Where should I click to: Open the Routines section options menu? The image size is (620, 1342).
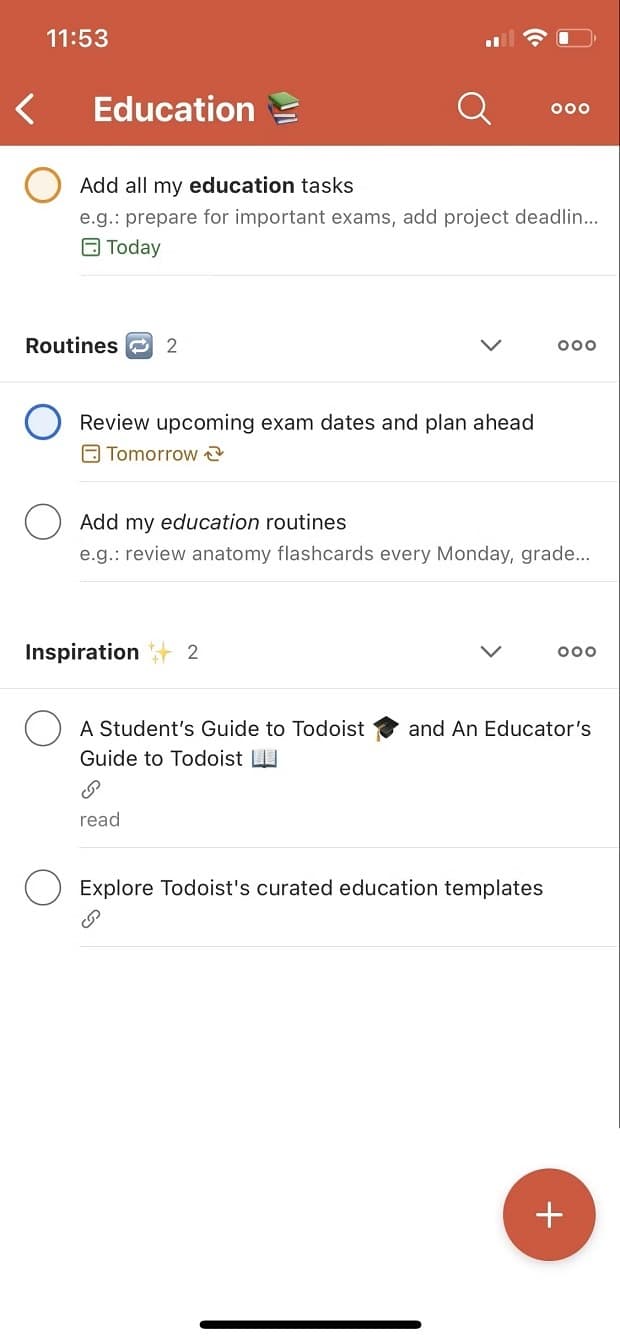[x=577, y=345]
